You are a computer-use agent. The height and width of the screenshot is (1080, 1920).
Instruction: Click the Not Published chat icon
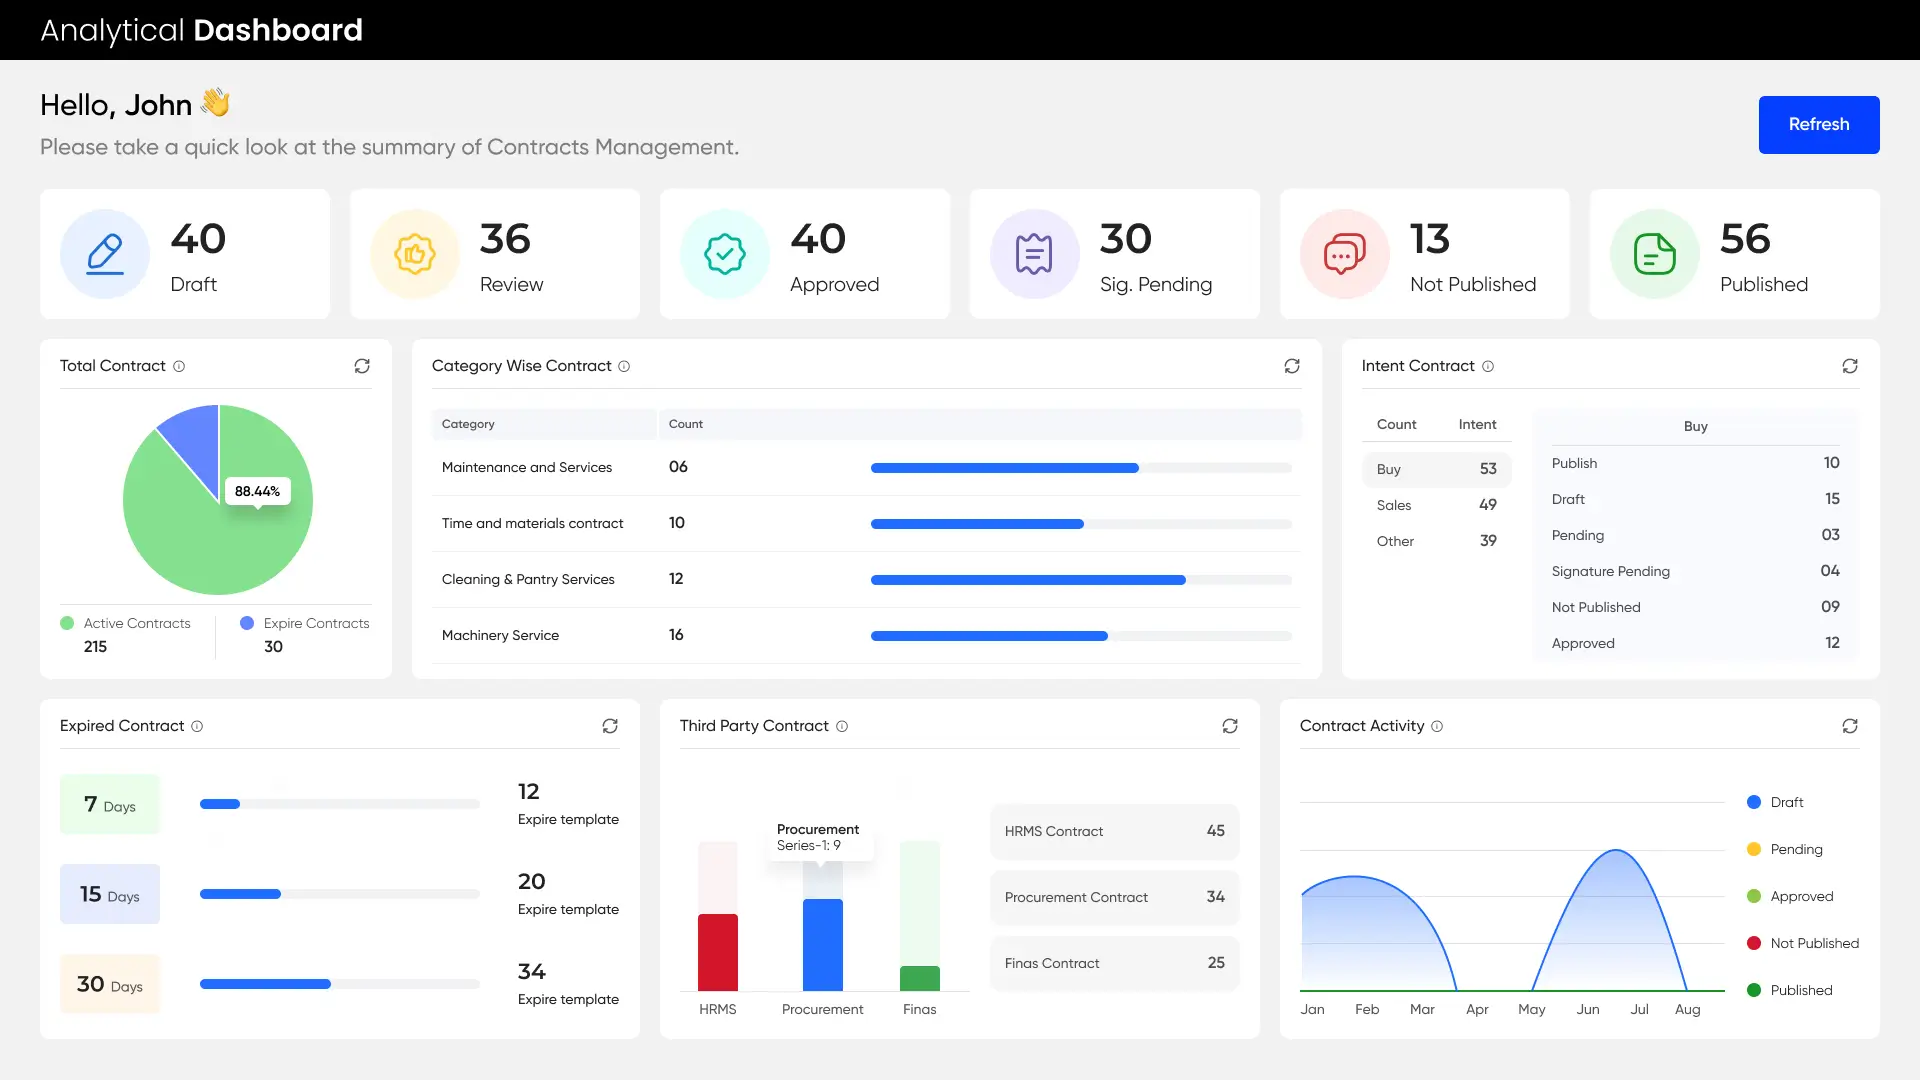[x=1344, y=254]
